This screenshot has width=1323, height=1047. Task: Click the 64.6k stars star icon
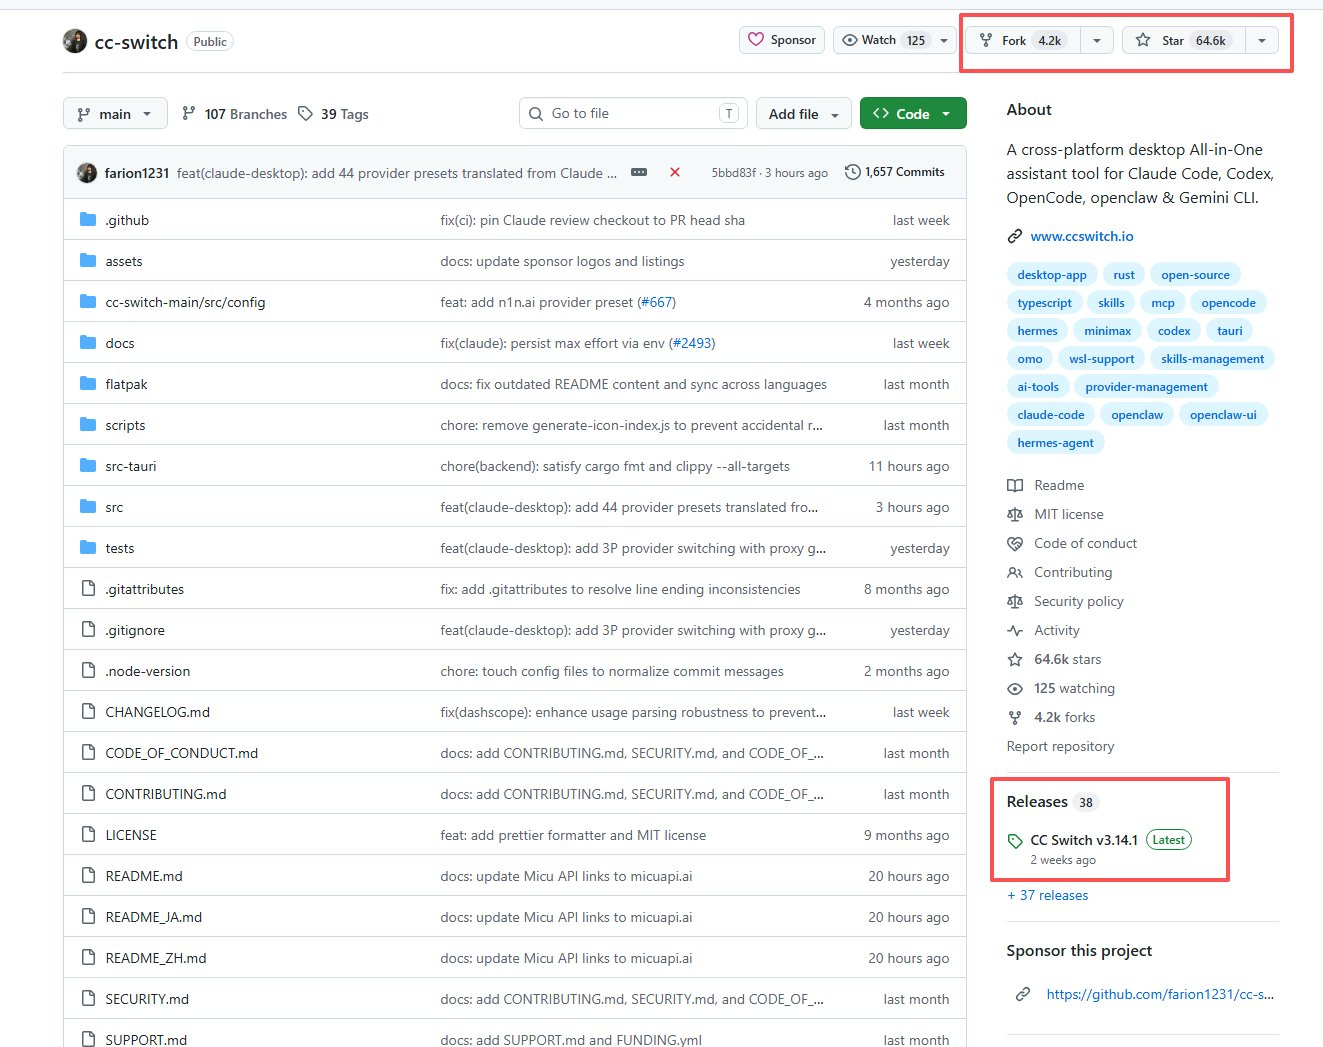click(1015, 659)
